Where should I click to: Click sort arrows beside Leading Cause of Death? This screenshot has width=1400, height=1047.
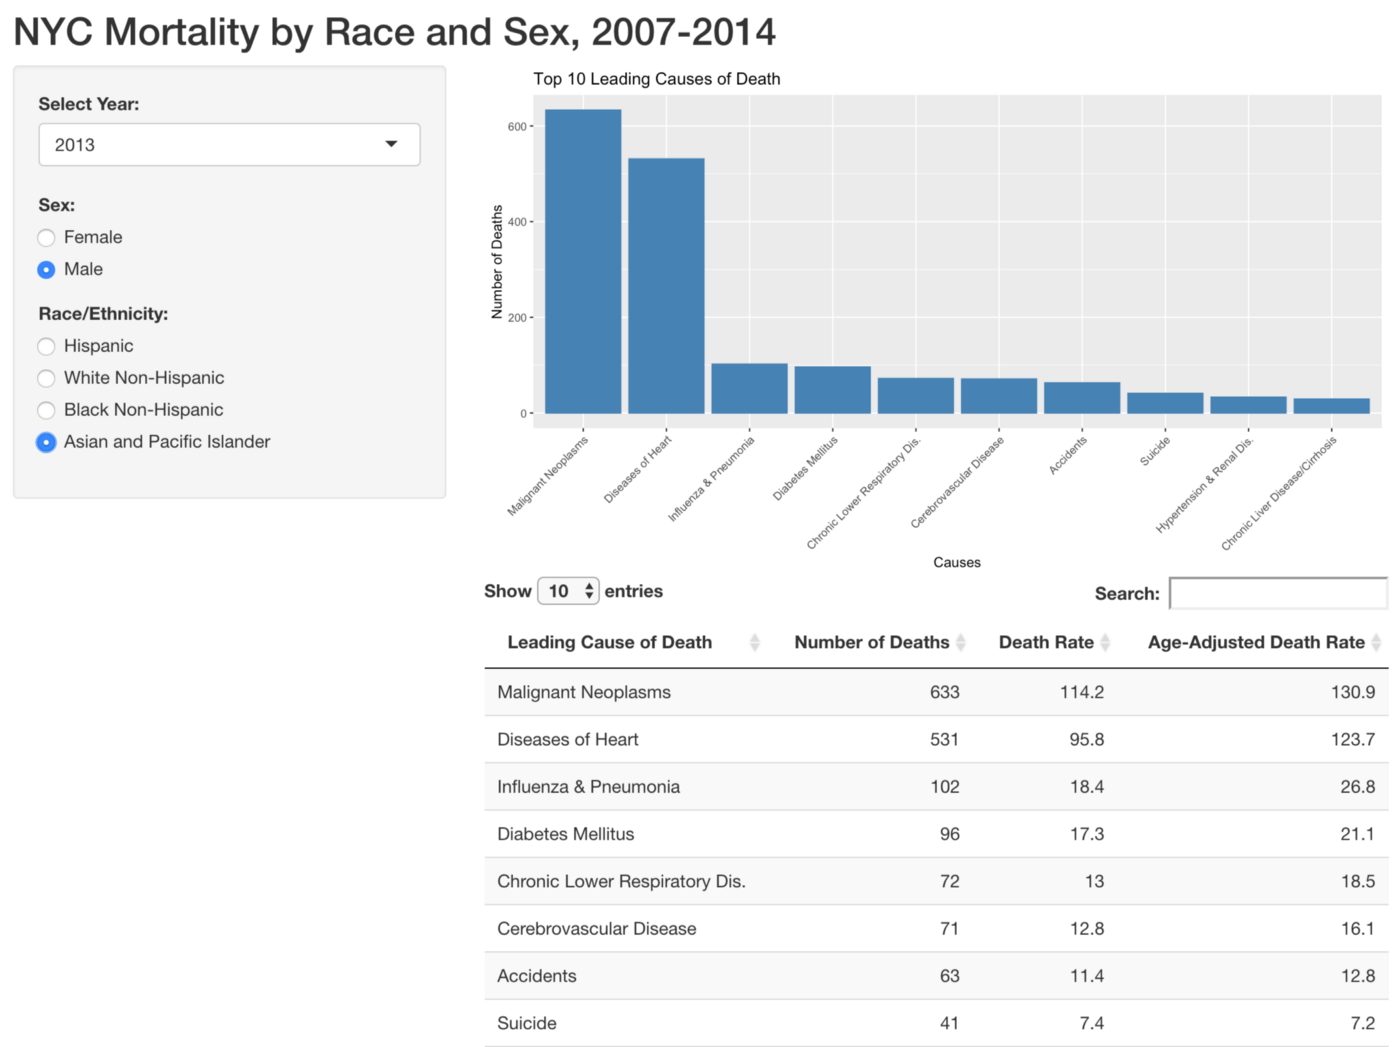(x=755, y=643)
